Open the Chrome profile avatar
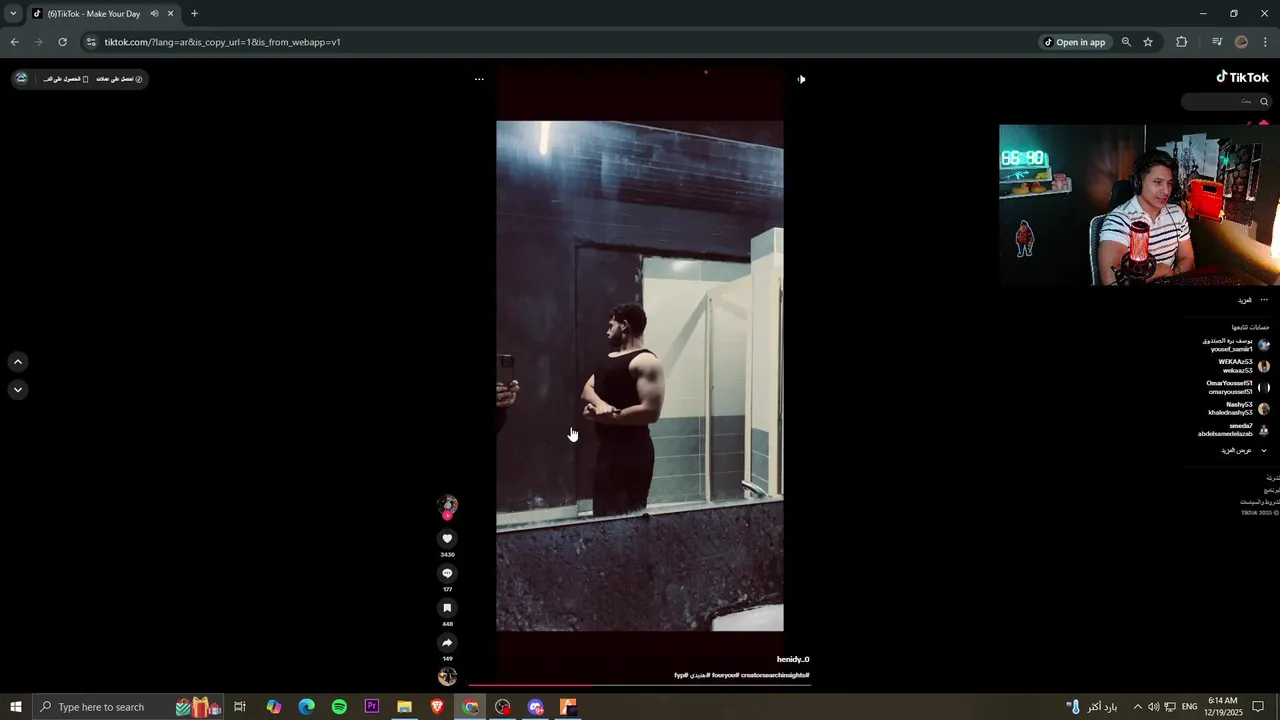 click(x=1242, y=42)
